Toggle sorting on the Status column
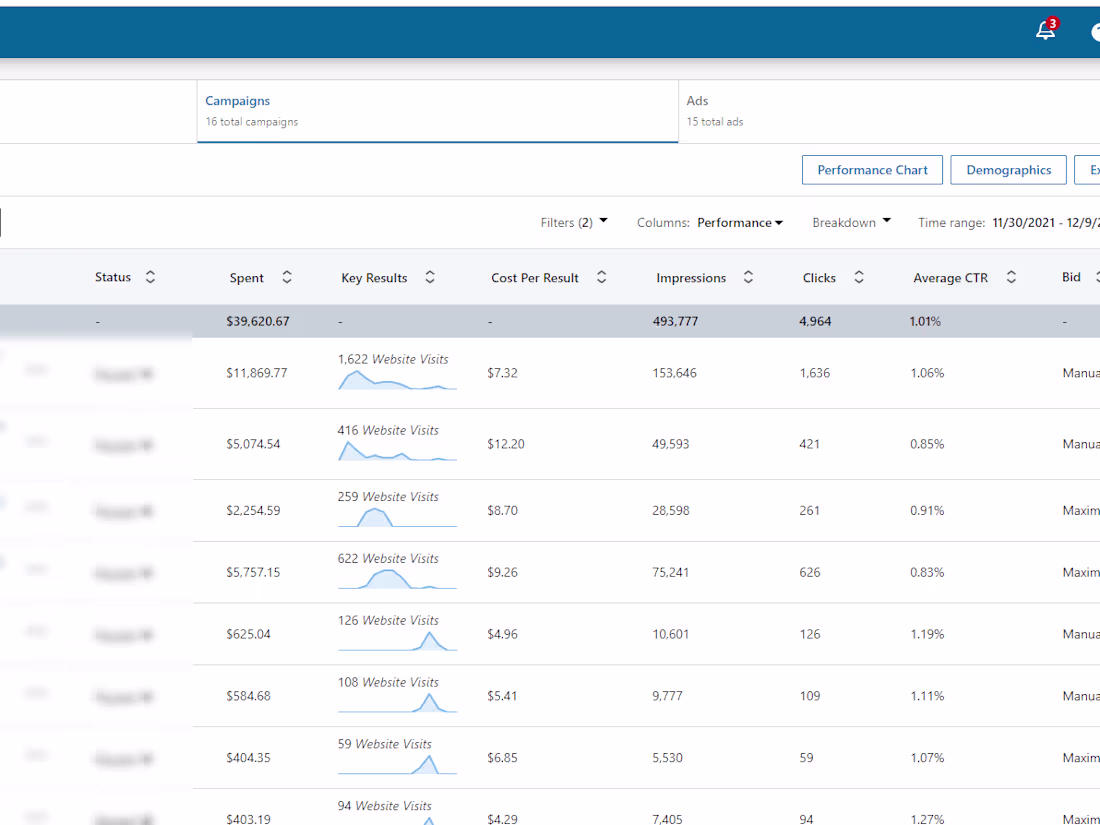 point(150,277)
